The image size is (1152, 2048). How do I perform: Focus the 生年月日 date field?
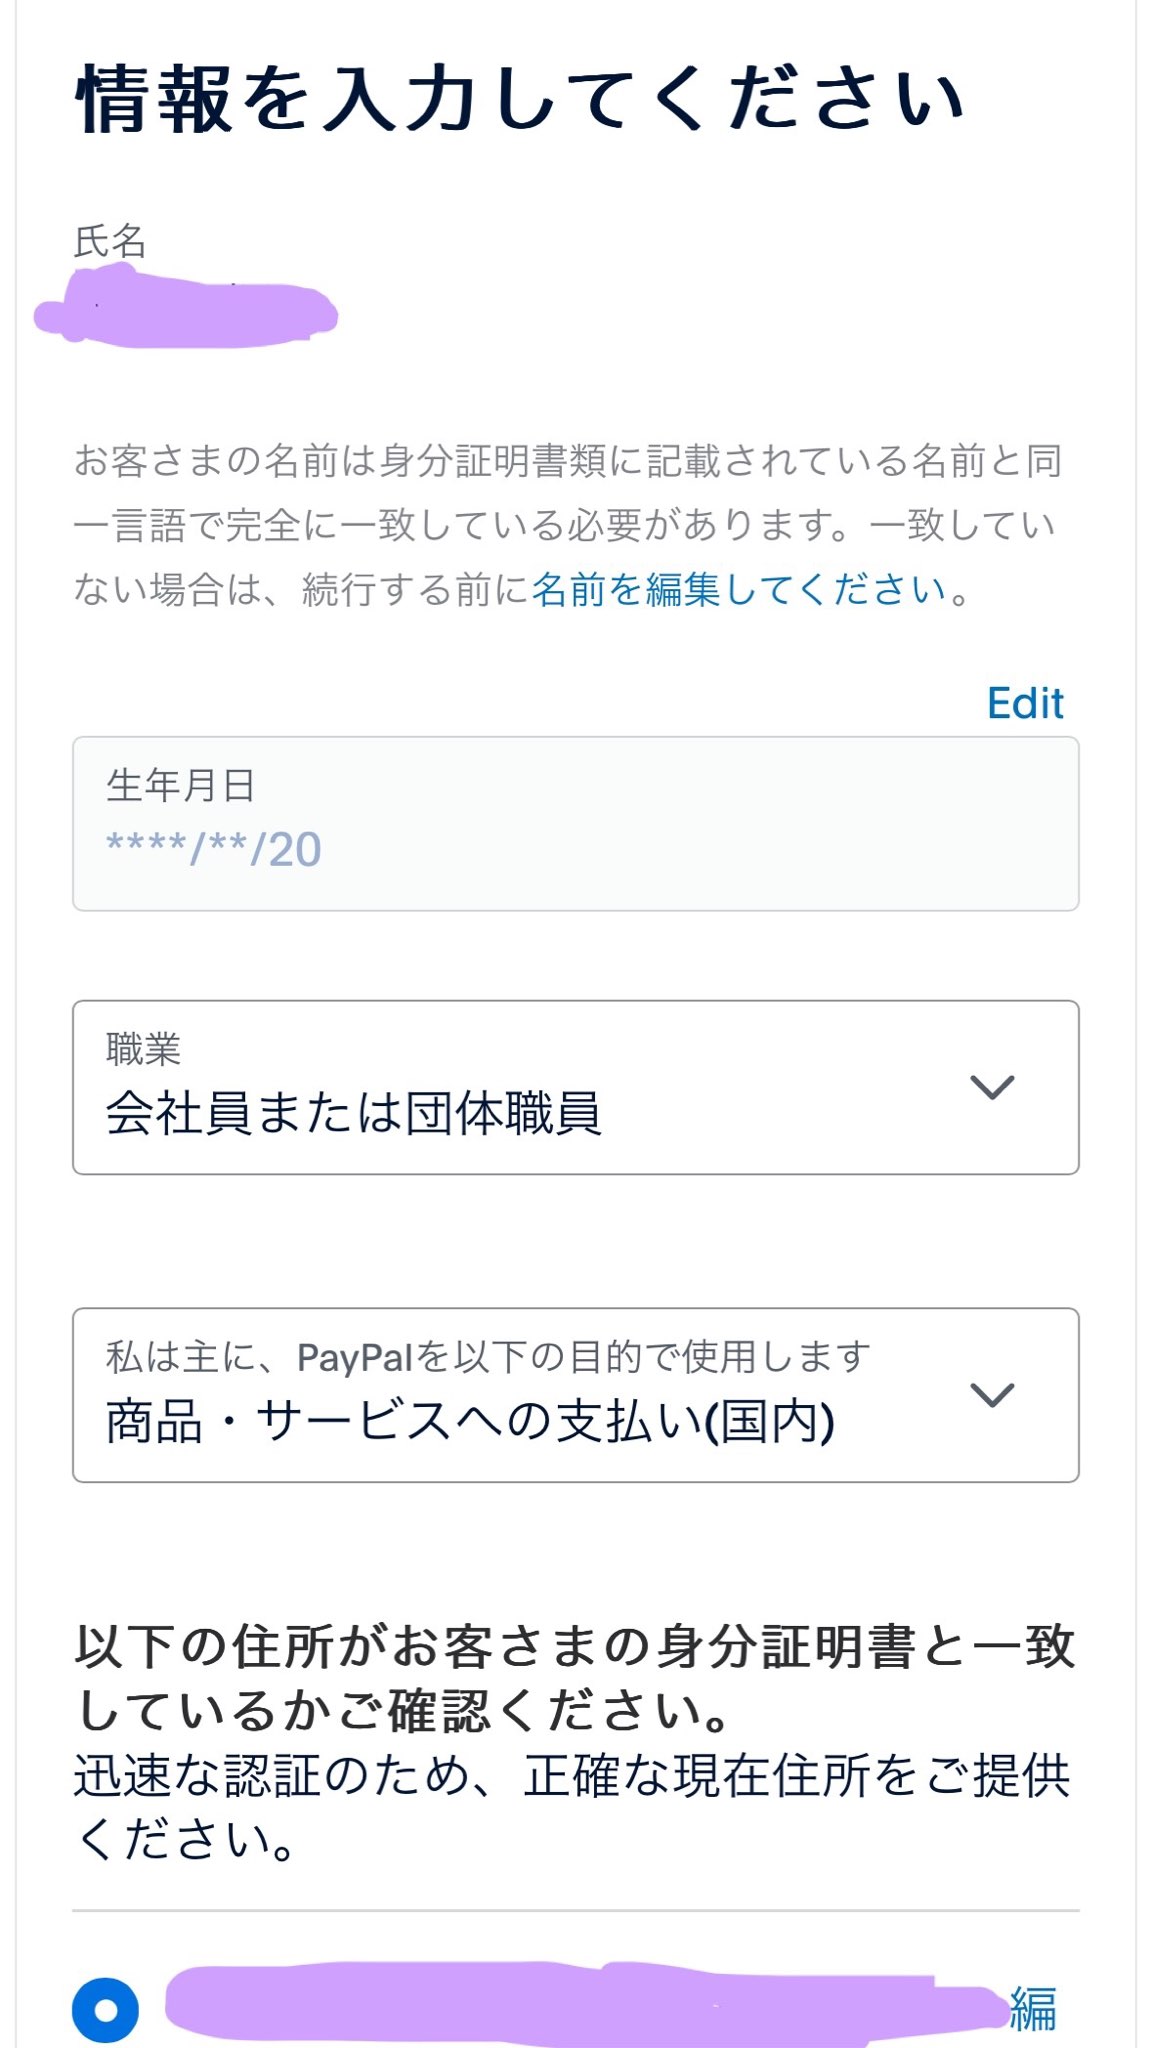pyautogui.click(x=575, y=823)
